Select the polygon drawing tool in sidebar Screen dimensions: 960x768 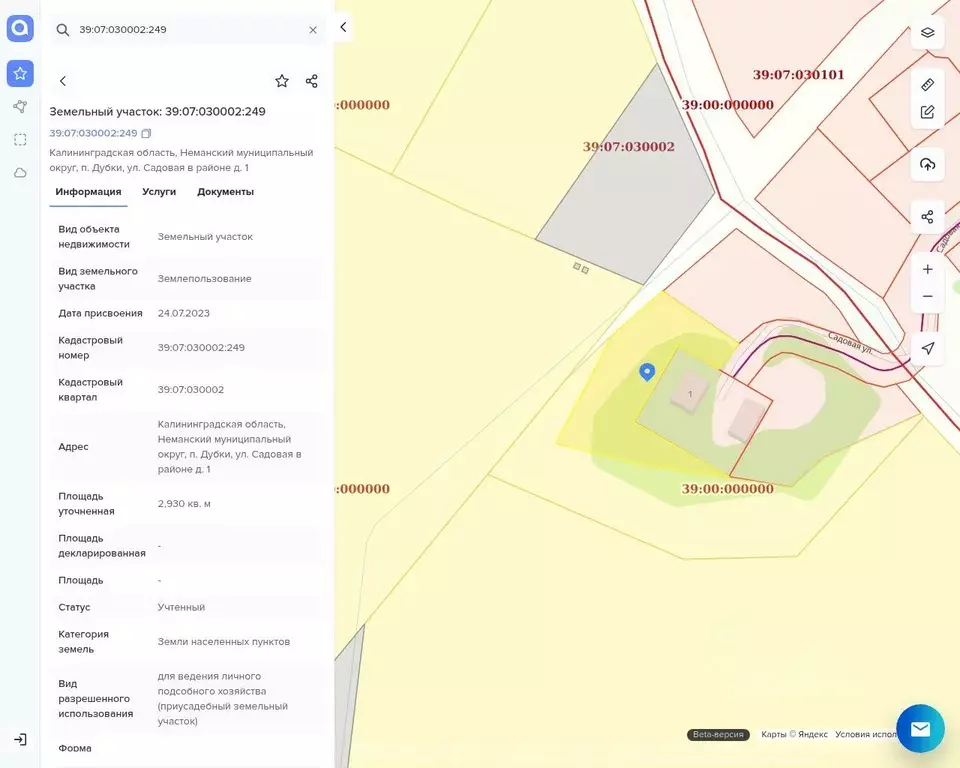(x=20, y=107)
